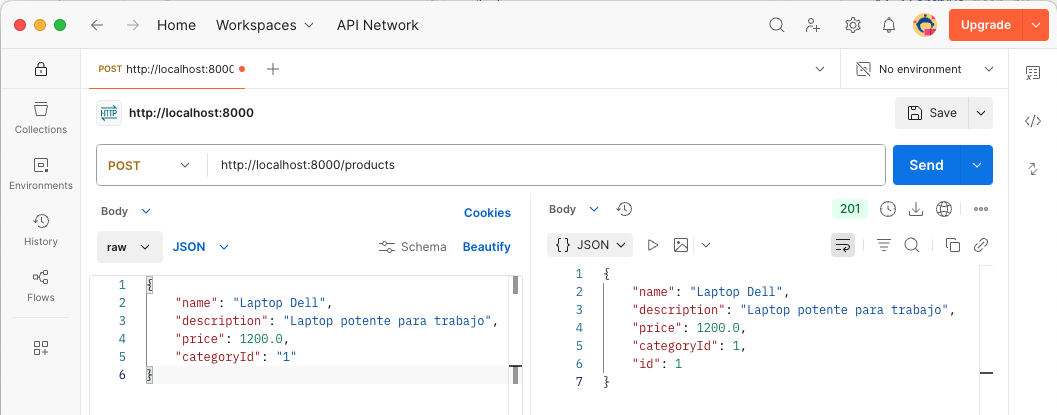Open the notifications bell
Screen dimensions: 1057x415
889,25
